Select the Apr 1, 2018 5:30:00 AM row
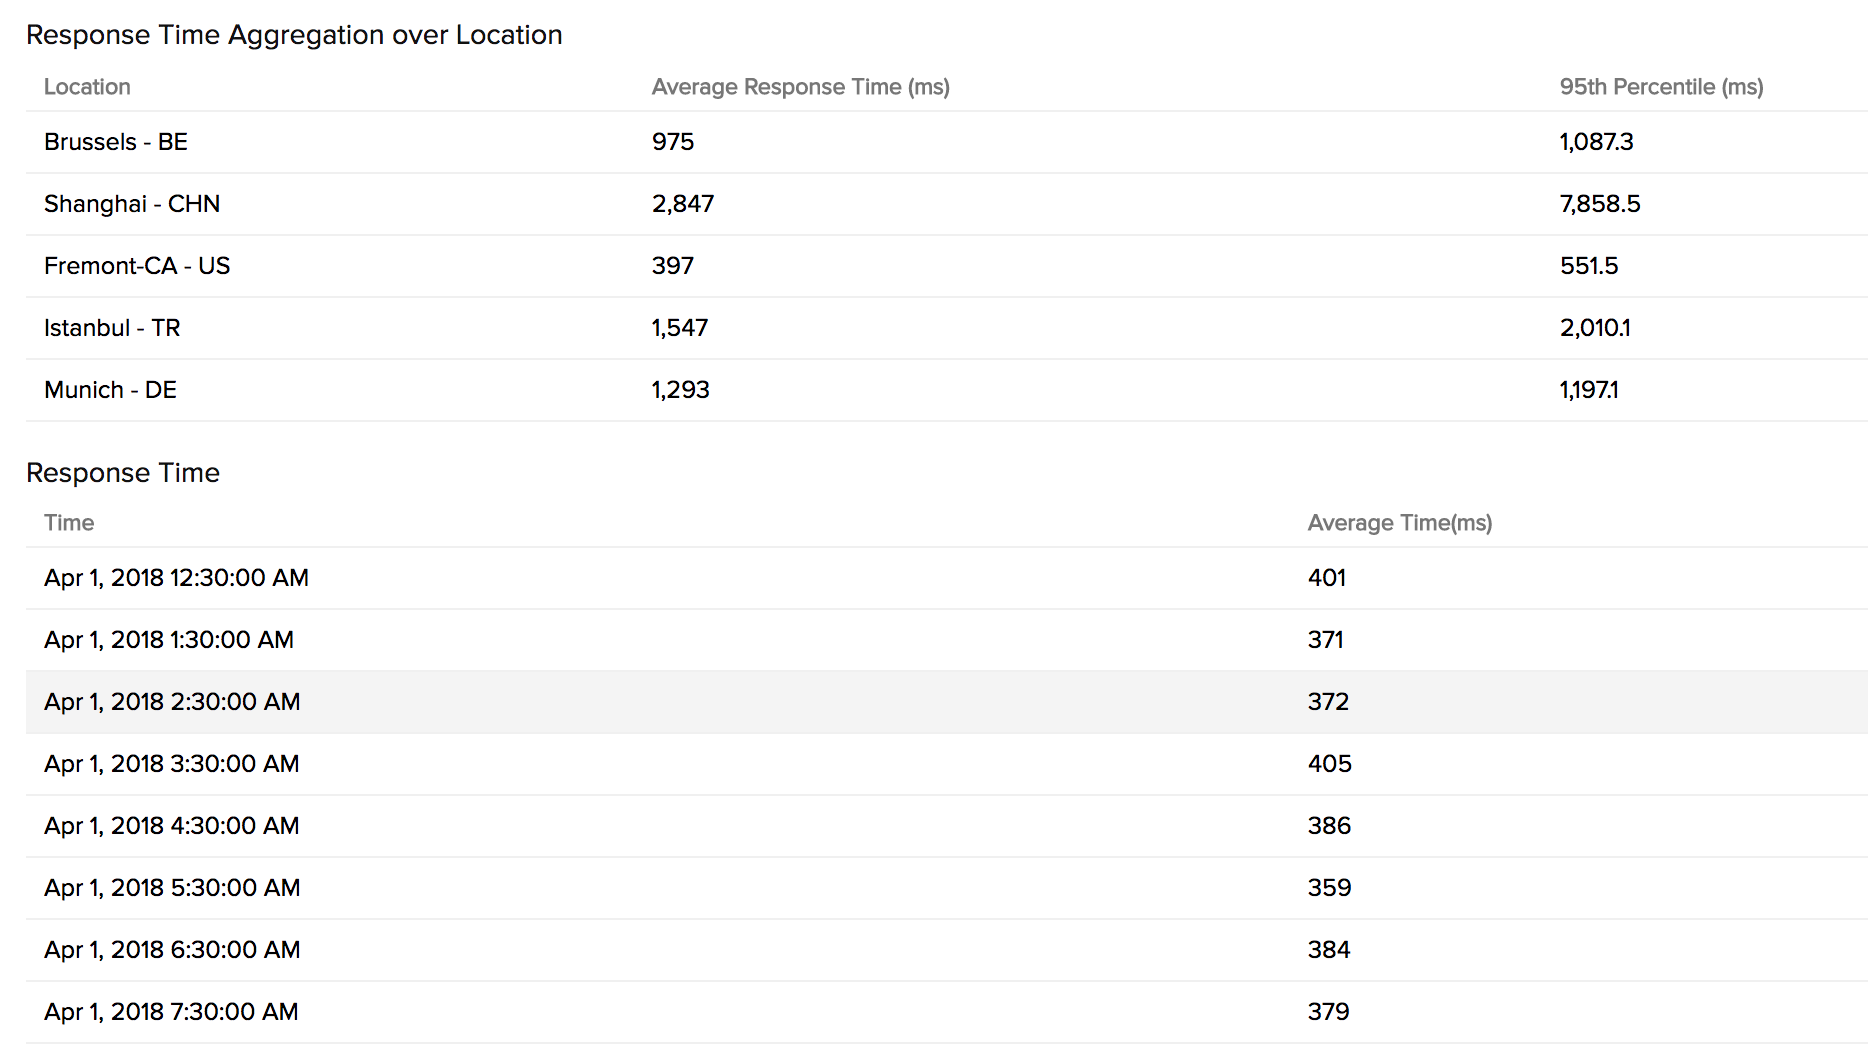Screen dimensions: 1868x1052 (172, 888)
